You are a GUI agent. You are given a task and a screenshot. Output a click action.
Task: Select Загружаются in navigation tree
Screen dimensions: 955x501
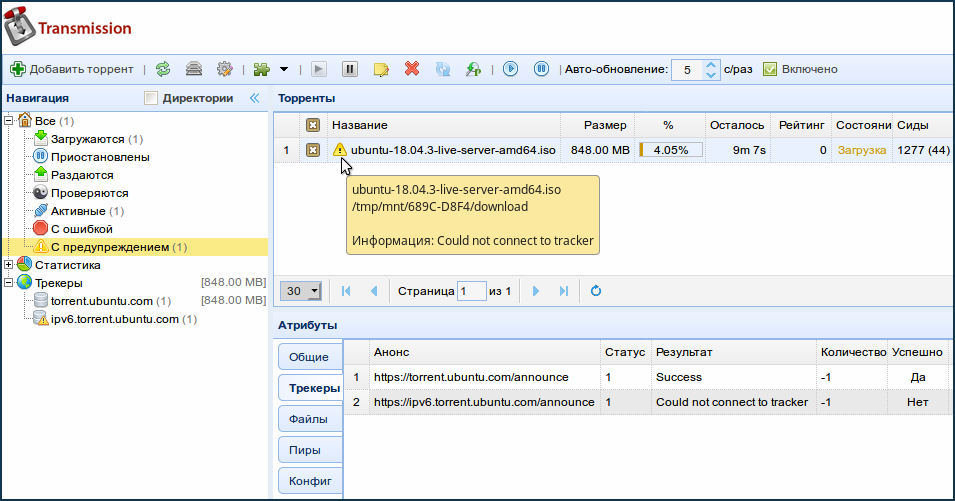pos(89,139)
